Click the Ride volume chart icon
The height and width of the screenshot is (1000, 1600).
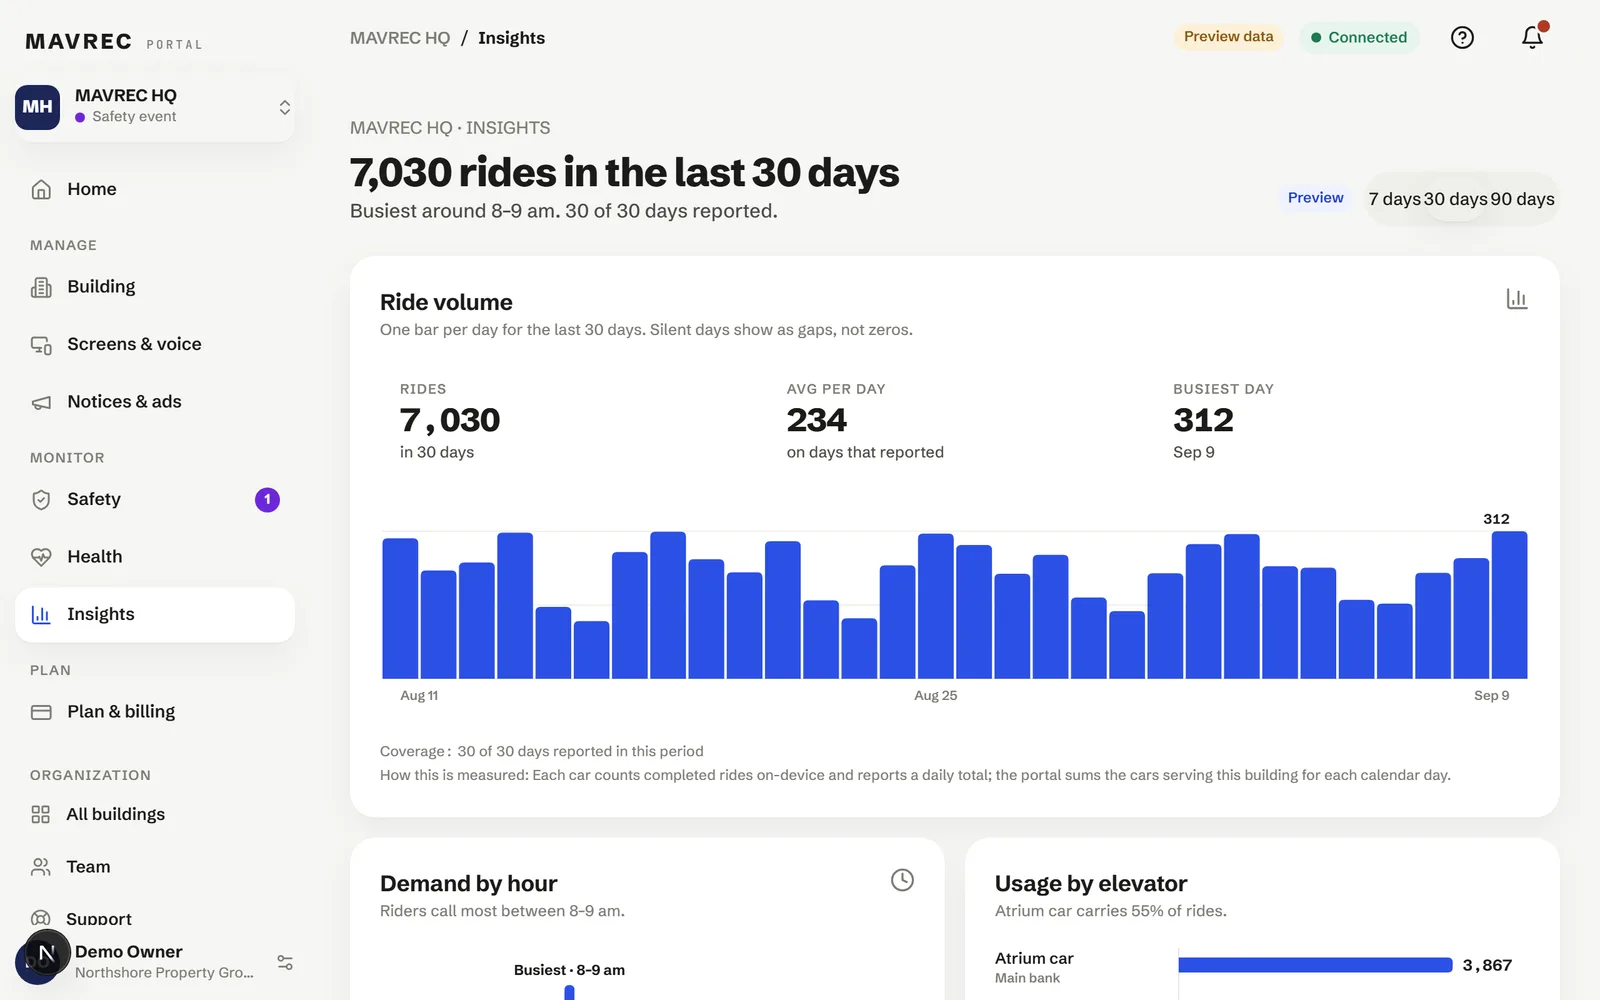1517,299
